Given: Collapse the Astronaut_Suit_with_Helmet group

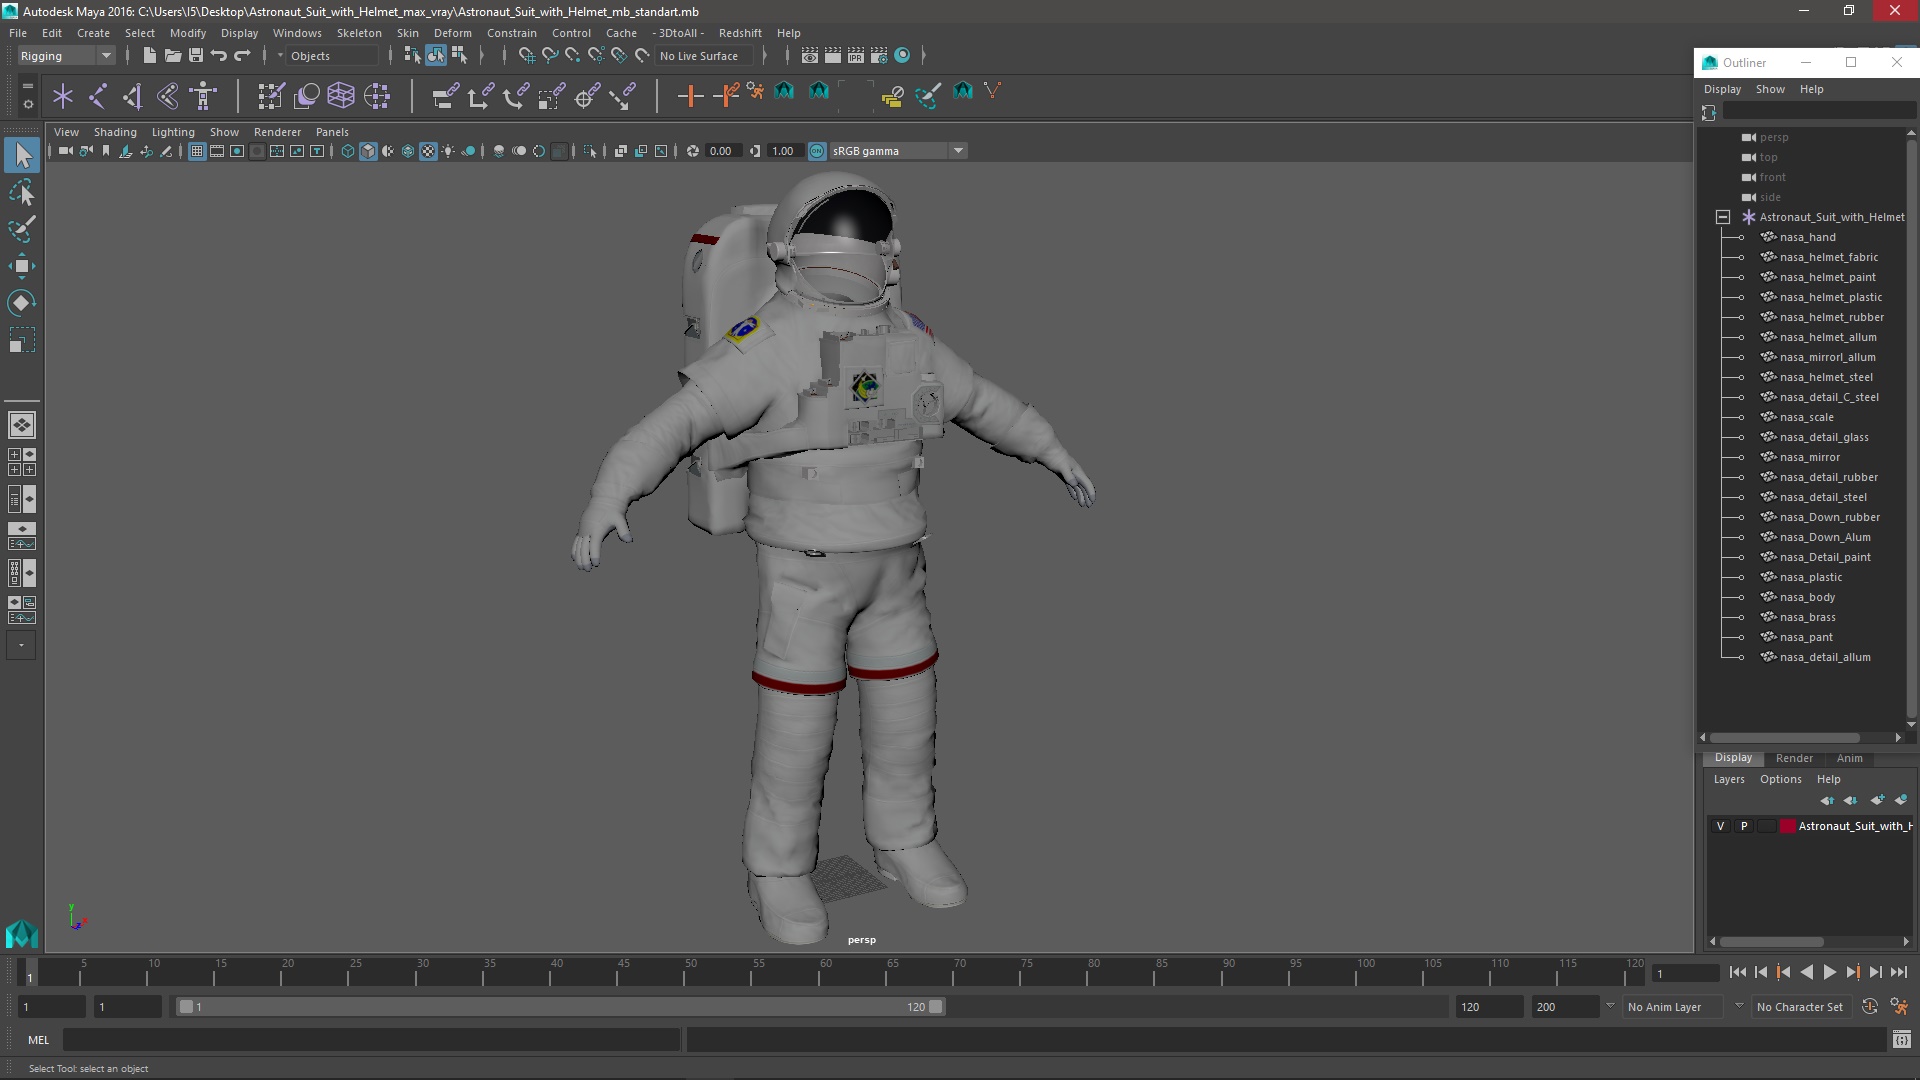Looking at the screenshot, I should coord(1723,217).
